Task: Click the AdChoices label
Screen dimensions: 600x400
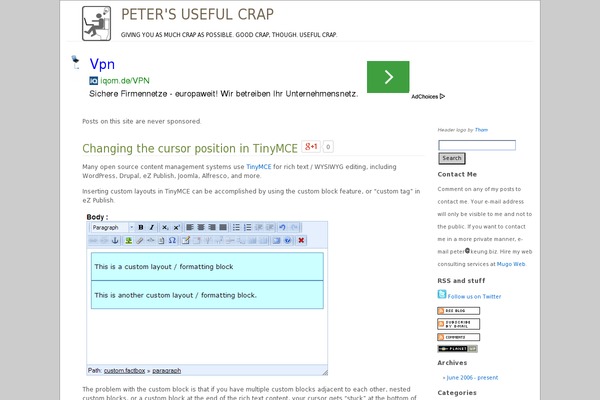Action: (428, 96)
